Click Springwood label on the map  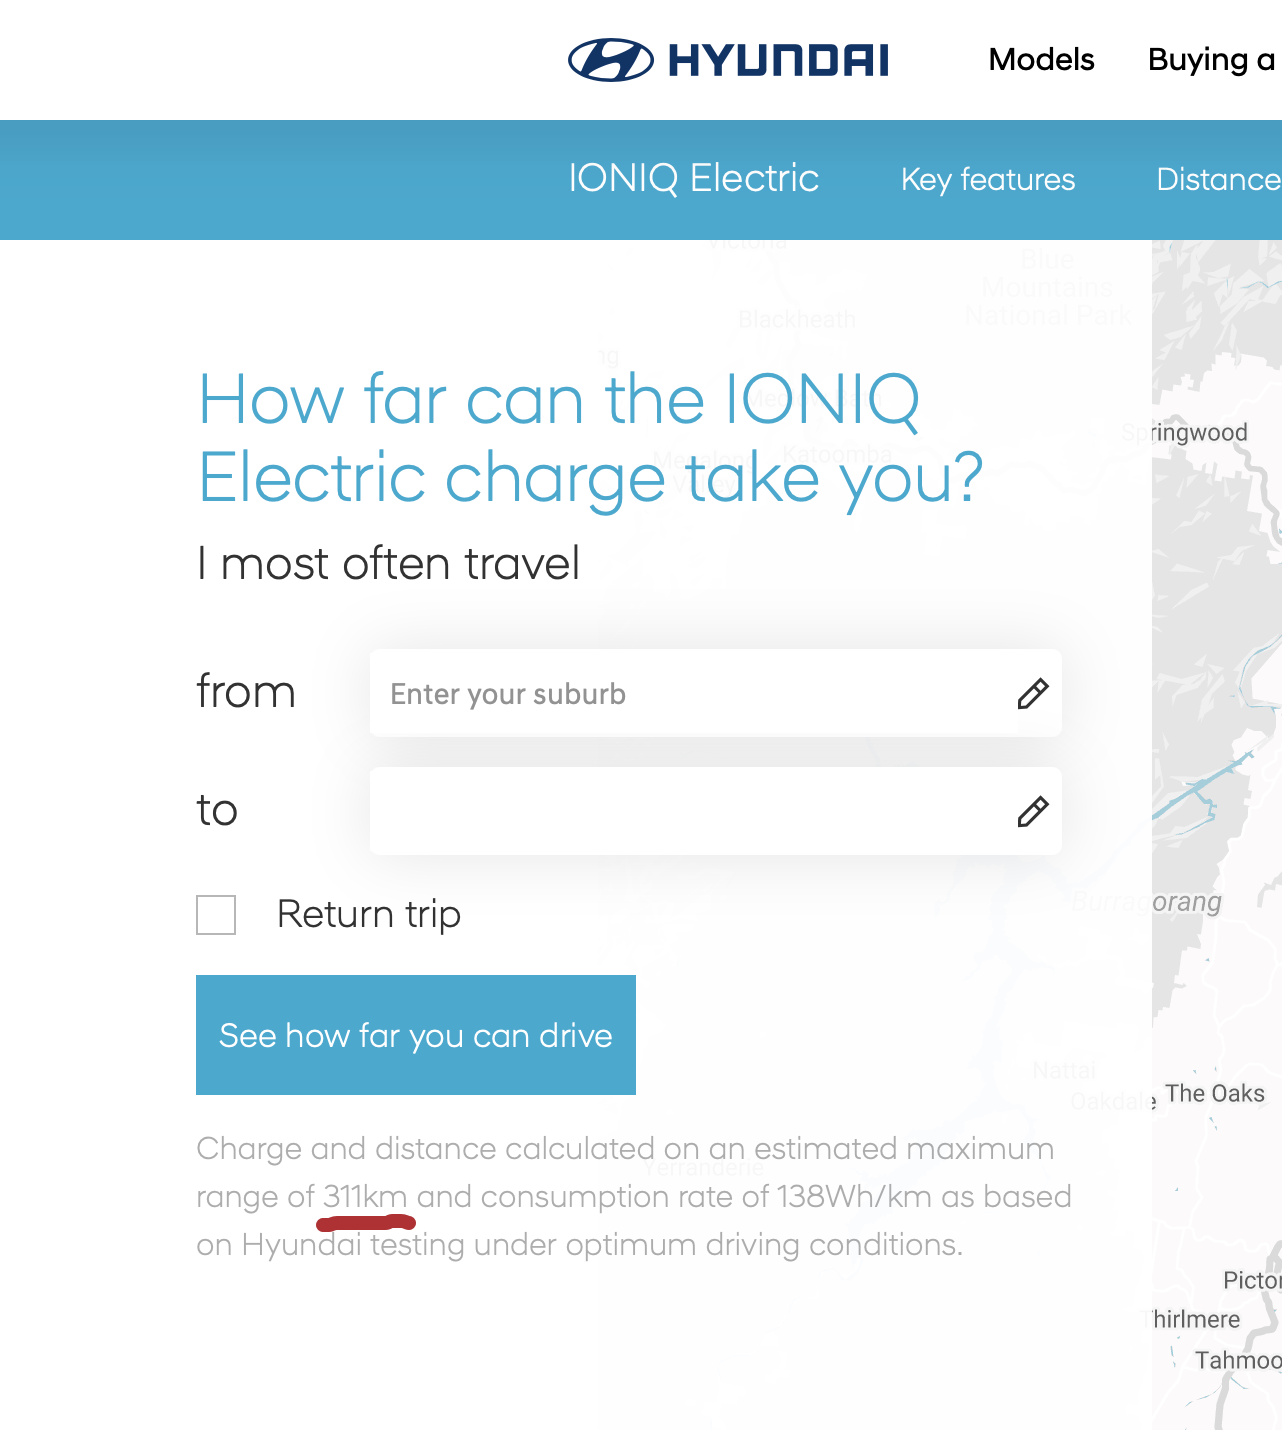coord(1185,433)
